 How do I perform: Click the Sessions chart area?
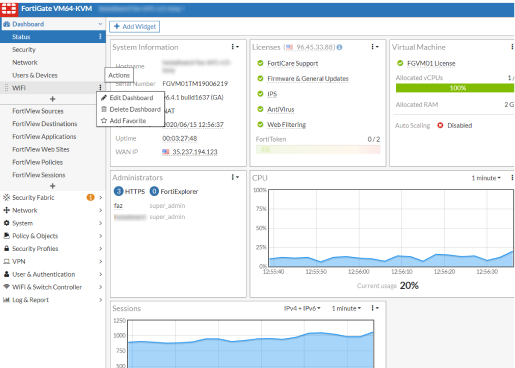tap(251, 344)
